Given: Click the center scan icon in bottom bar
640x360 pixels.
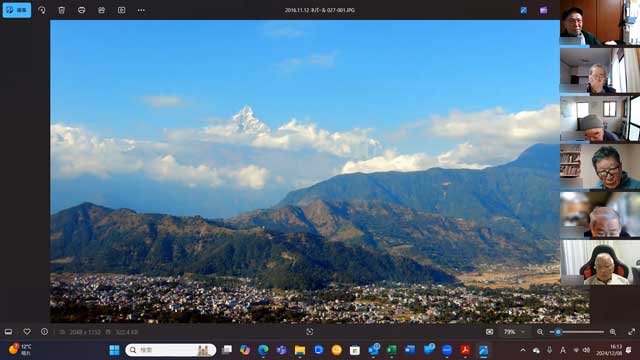Looking at the screenshot, I should pos(309,332).
